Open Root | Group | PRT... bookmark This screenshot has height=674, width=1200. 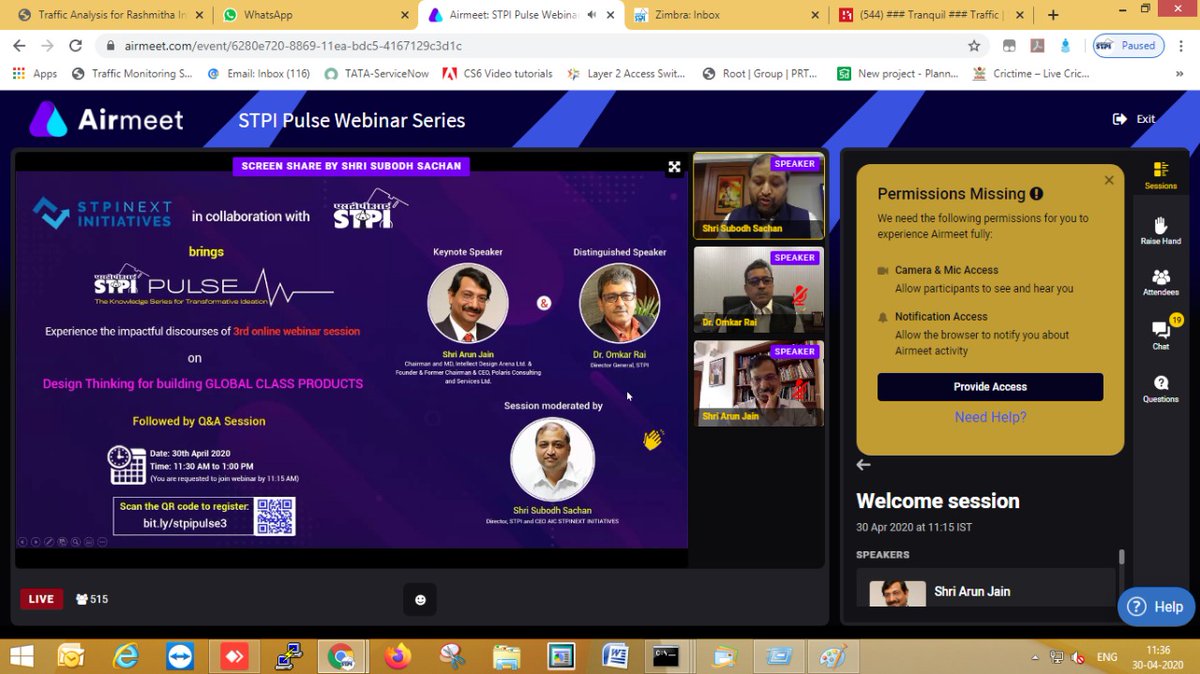click(762, 73)
